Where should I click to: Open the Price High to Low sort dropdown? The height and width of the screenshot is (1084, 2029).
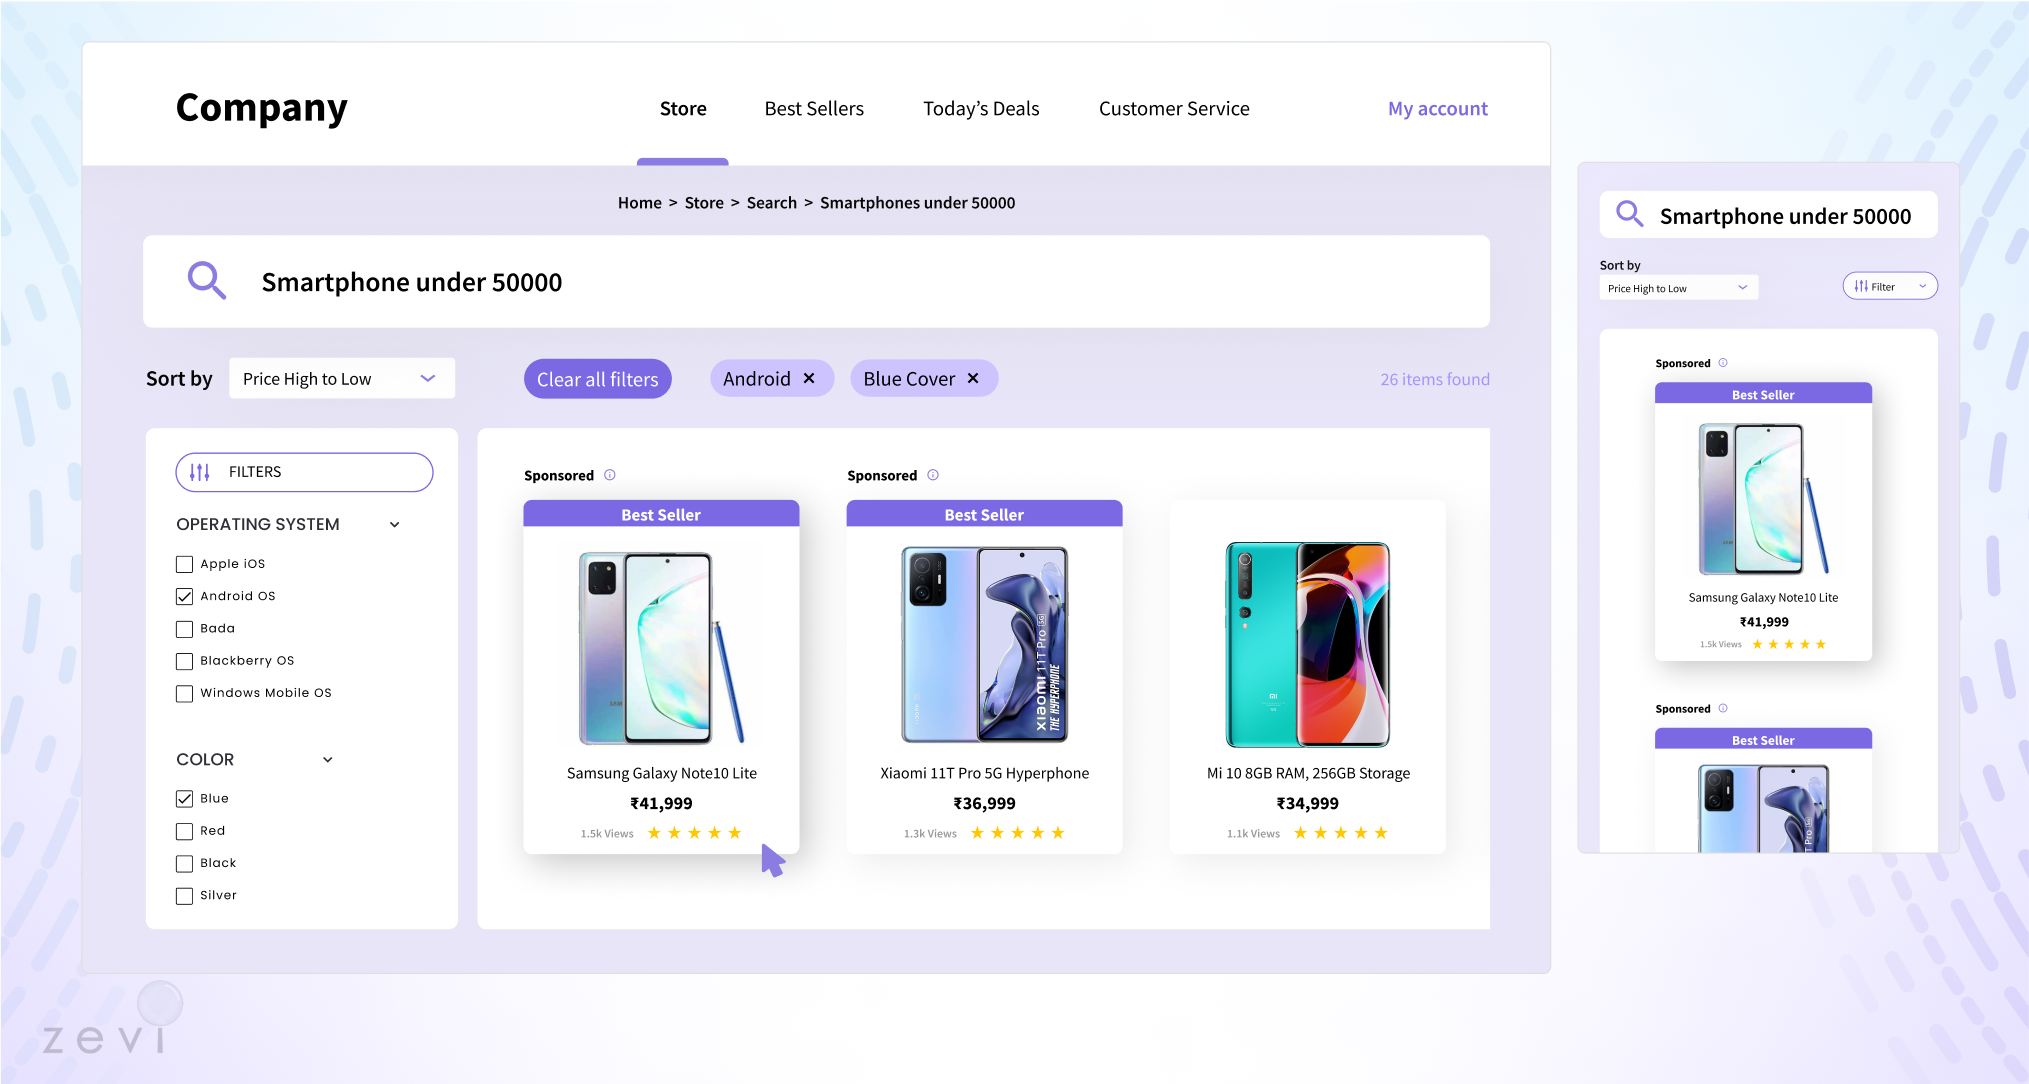point(342,379)
